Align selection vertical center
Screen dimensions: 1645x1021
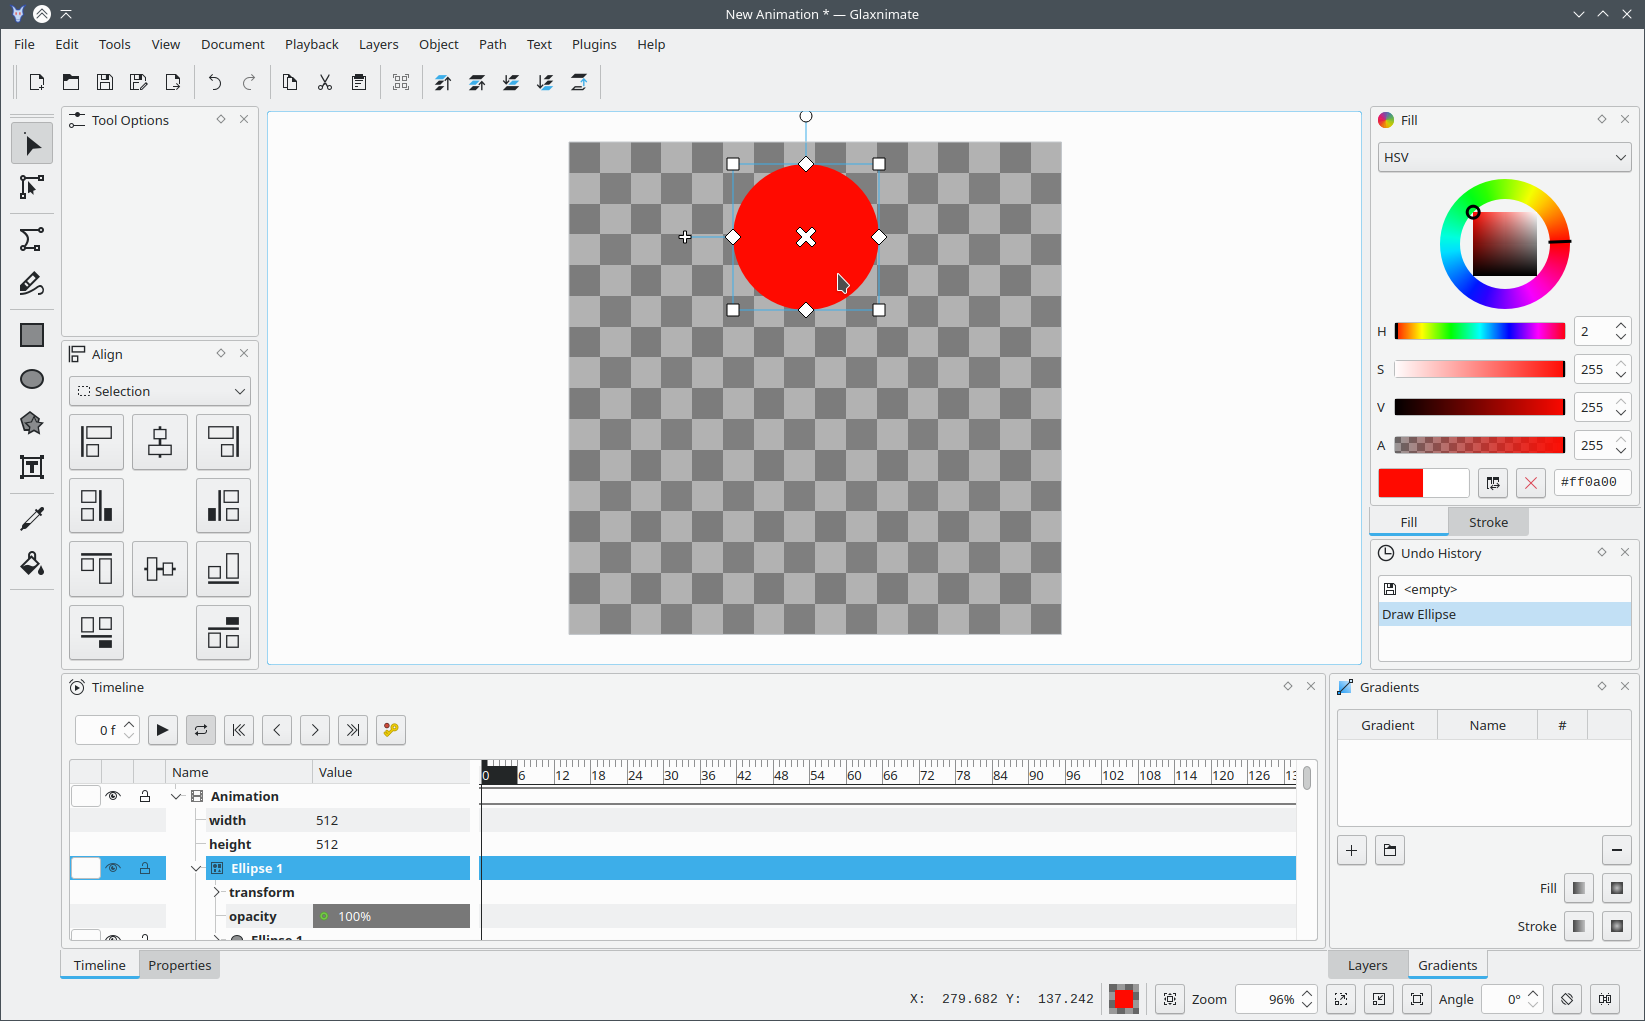(x=160, y=569)
